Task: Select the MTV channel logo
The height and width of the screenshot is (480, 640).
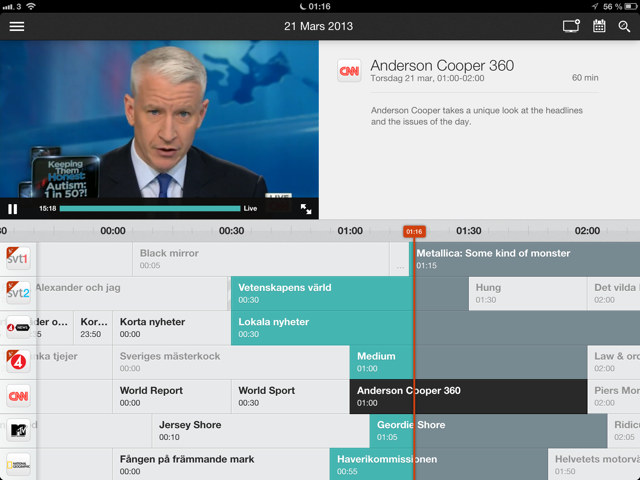Action: tap(18, 430)
